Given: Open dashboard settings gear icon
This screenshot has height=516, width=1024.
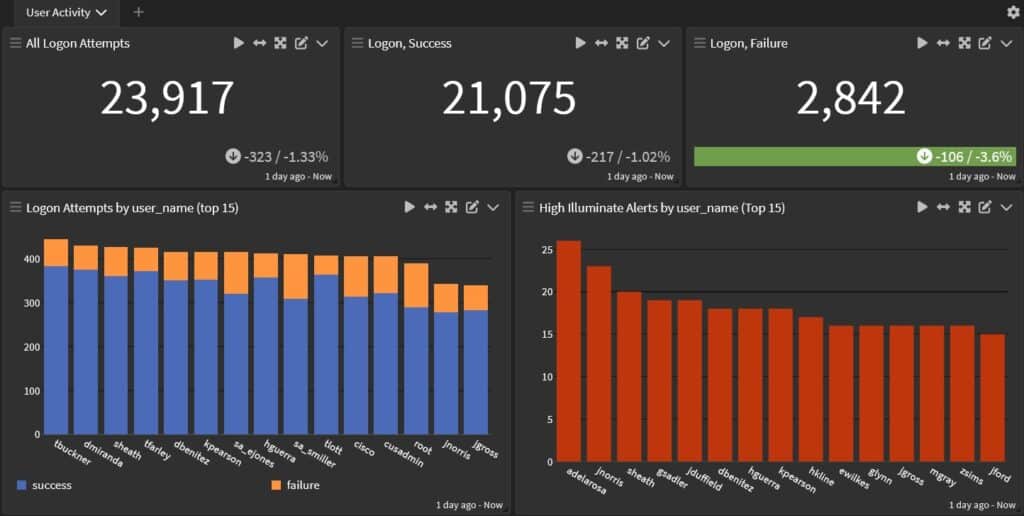Looking at the screenshot, I should pos(1013,12).
